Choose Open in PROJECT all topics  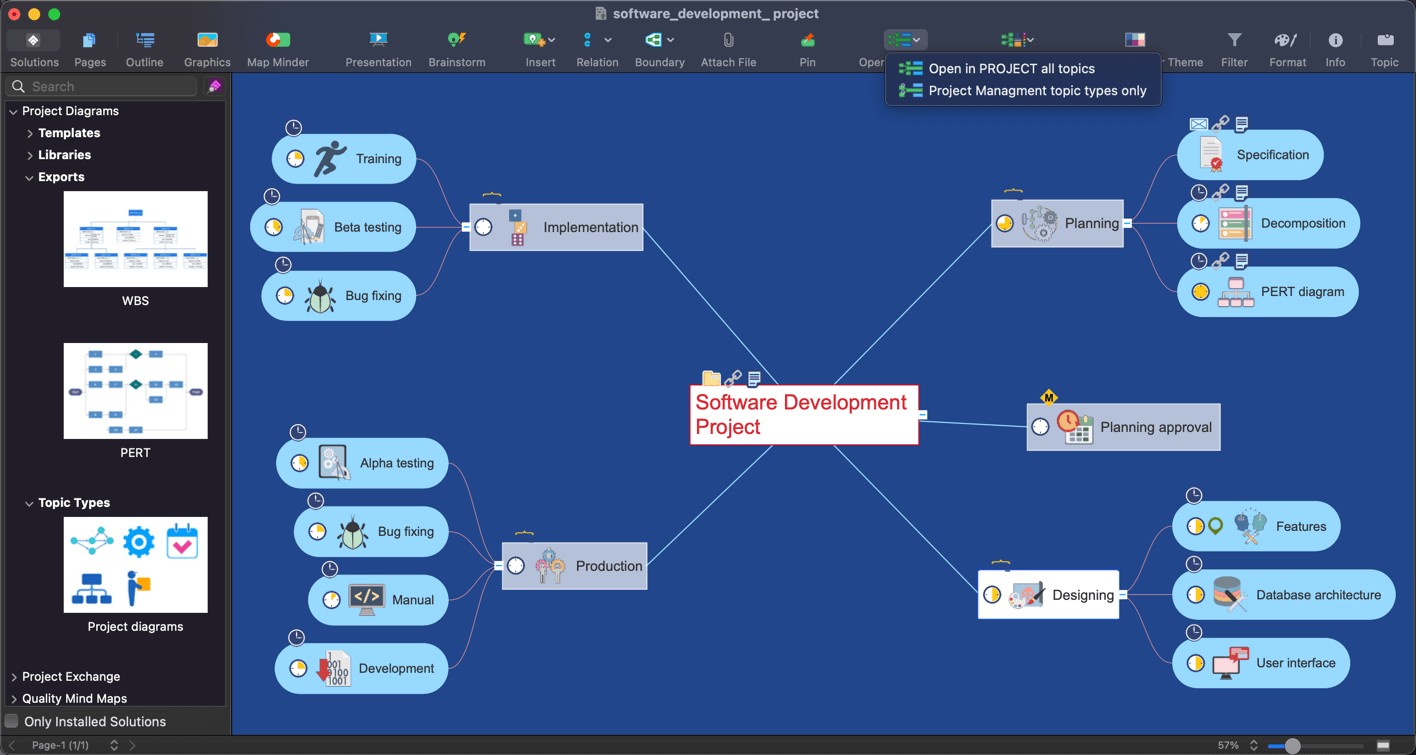coord(1011,69)
